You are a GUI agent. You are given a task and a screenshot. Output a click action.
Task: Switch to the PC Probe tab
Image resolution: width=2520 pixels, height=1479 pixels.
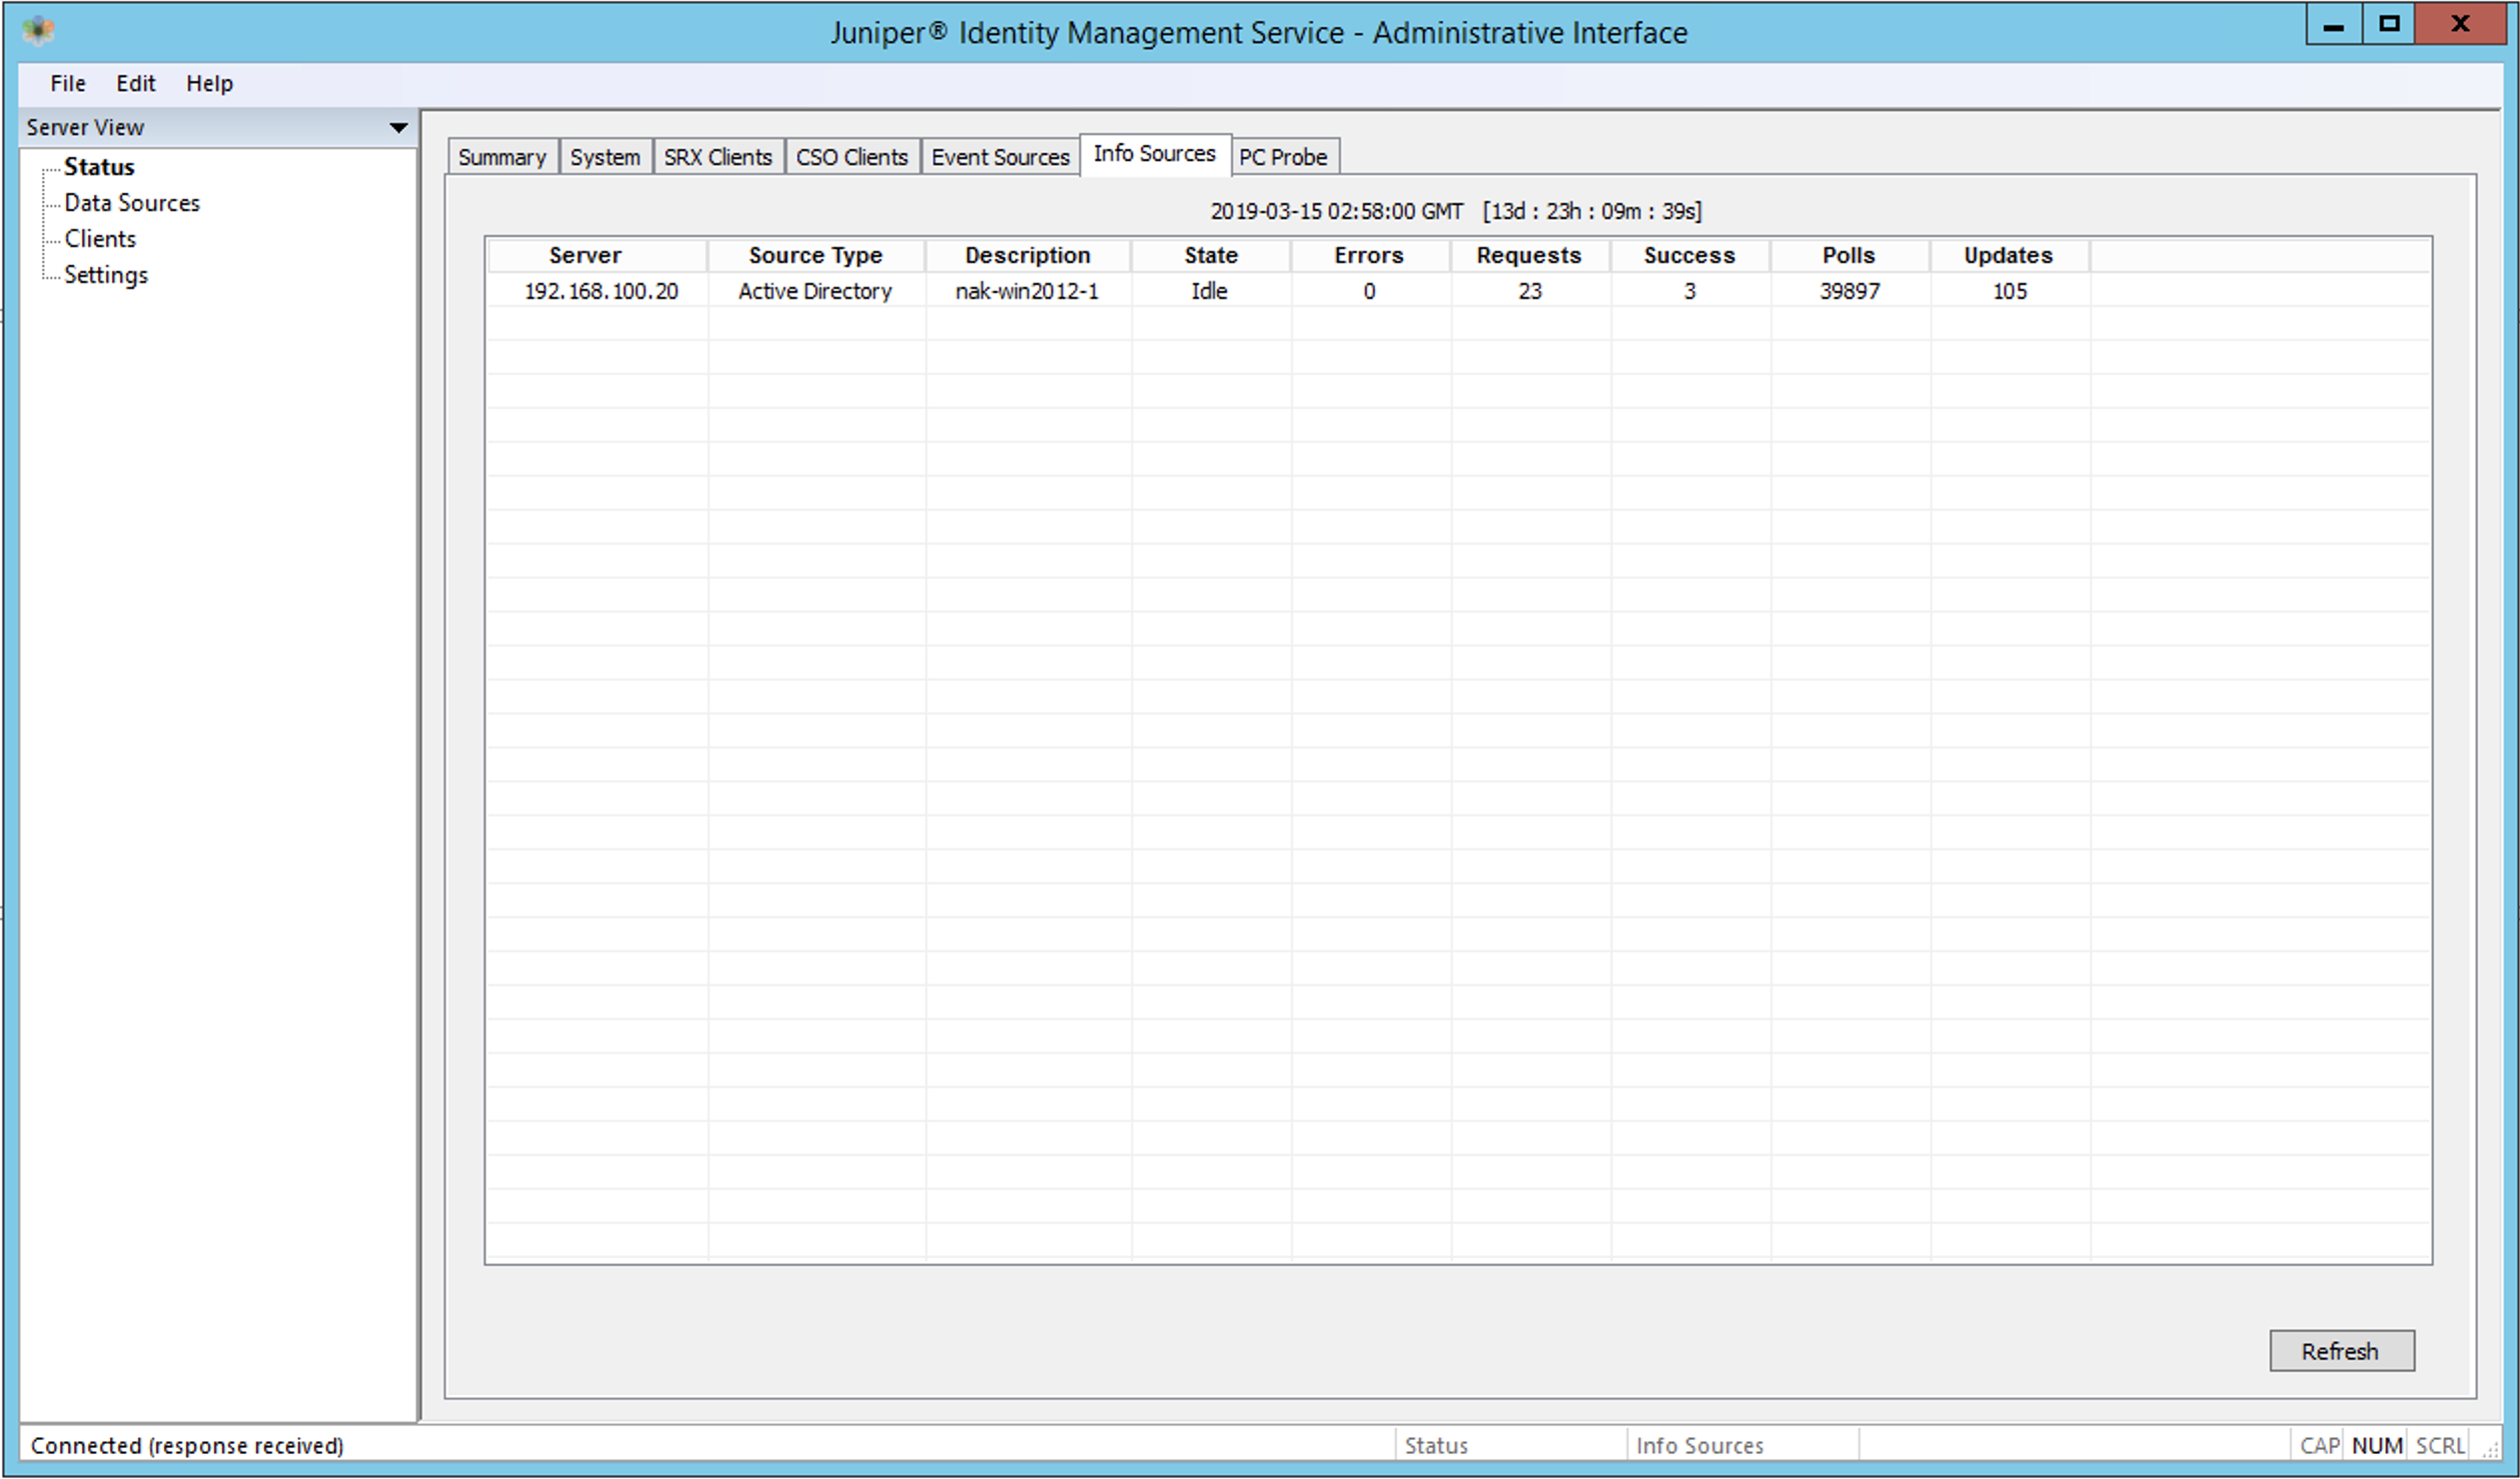click(x=1284, y=157)
